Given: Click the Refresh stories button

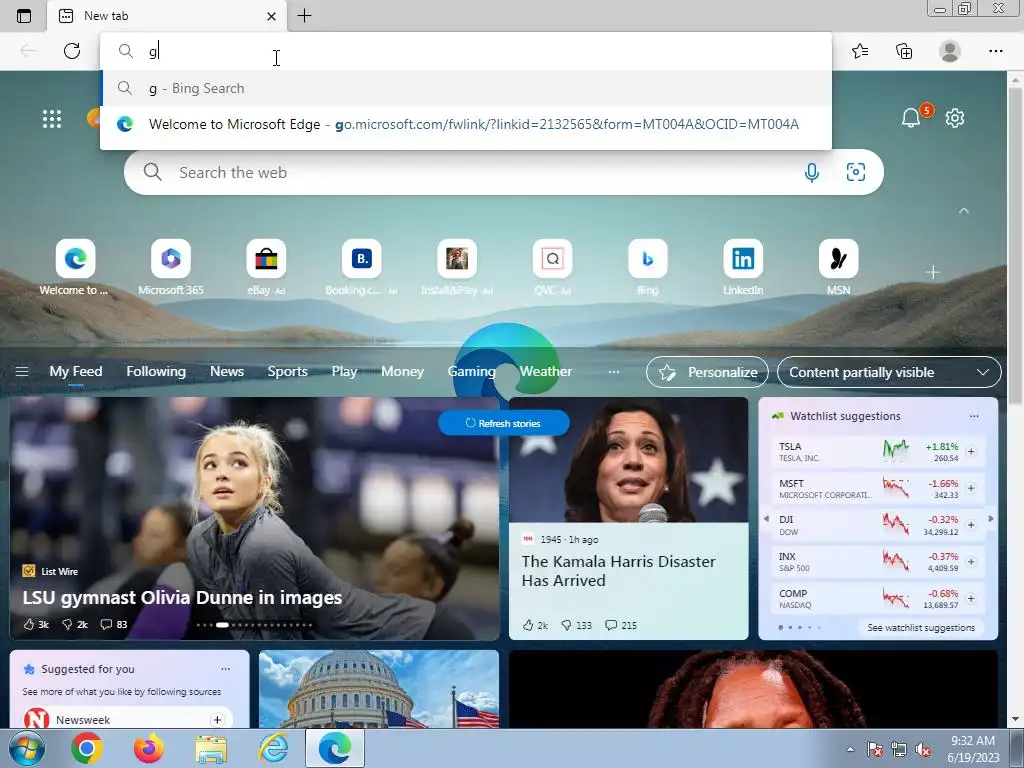Looking at the screenshot, I should tap(504, 423).
